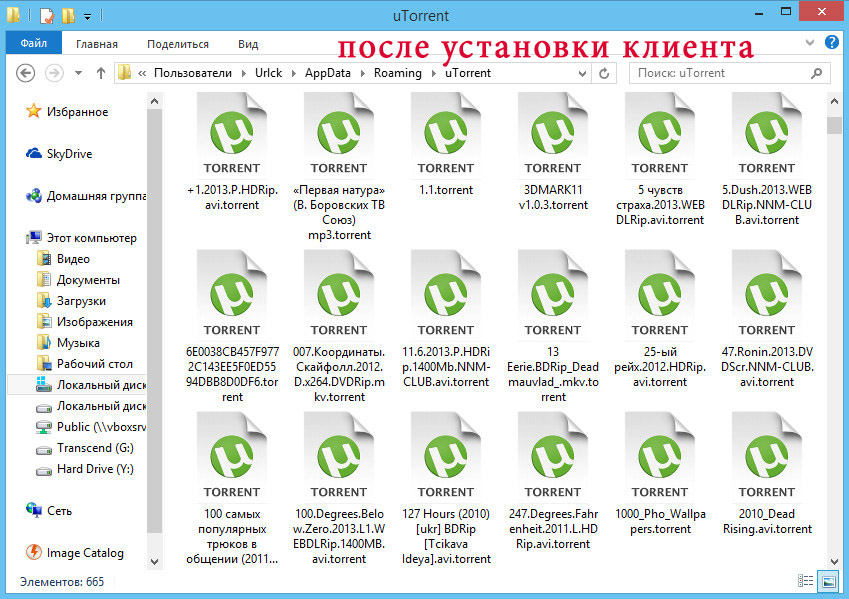Click properties icon in quick access toolbar
The width and height of the screenshot is (849, 599).
(47, 15)
